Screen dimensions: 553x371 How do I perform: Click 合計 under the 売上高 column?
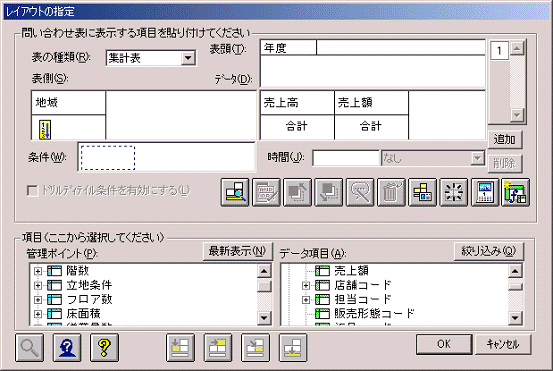[x=297, y=126]
